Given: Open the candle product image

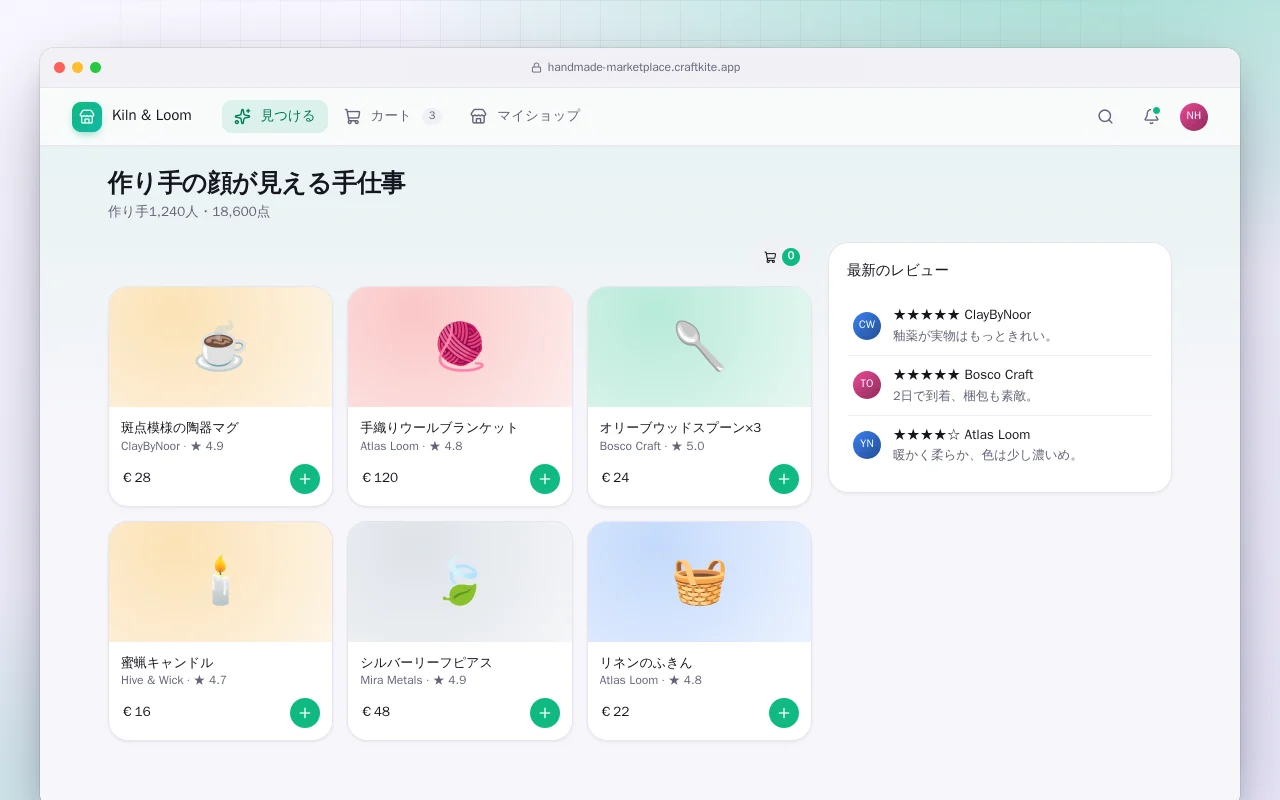Looking at the screenshot, I should (x=220, y=582).
